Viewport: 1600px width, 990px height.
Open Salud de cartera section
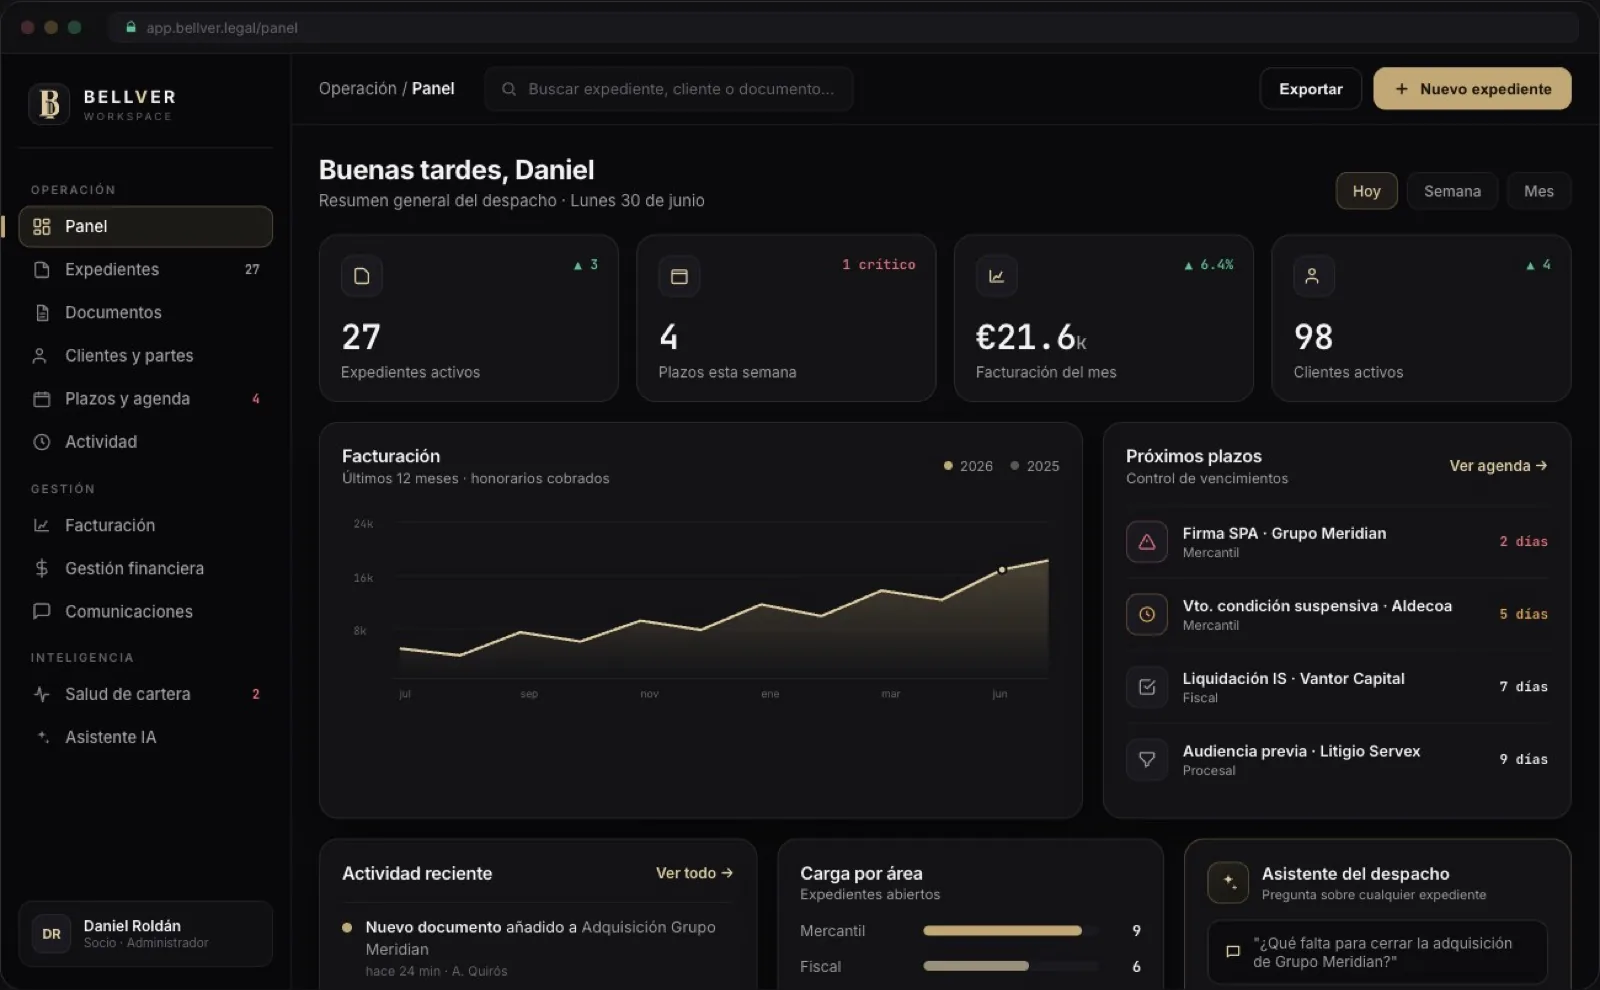[146, 693]
